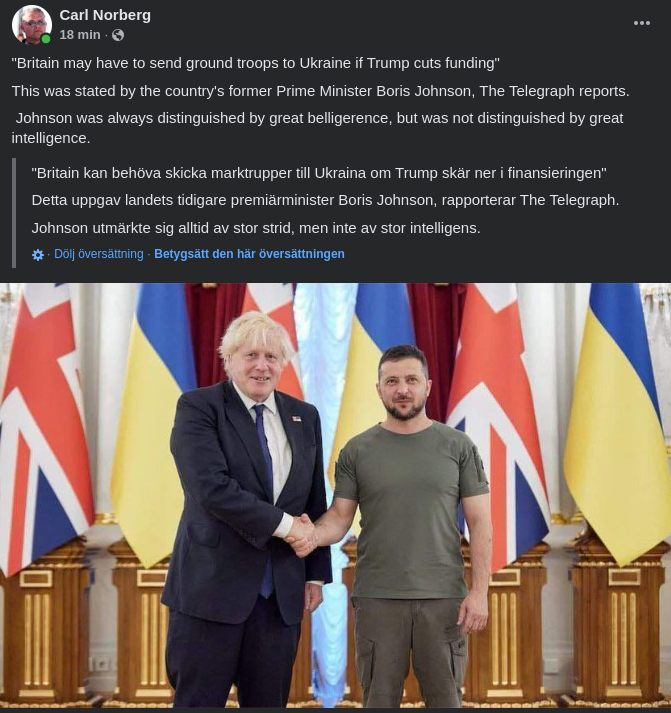Click Boris Johnson's face in the photo

coord(256,362)
